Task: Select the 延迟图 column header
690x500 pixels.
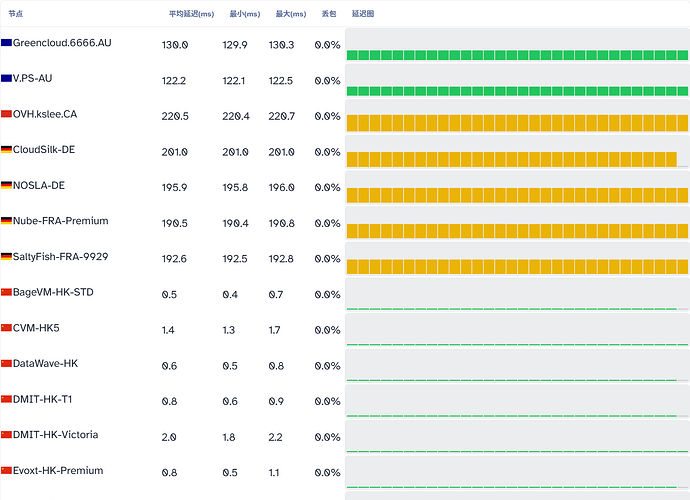Action: (x=363, y=14)
